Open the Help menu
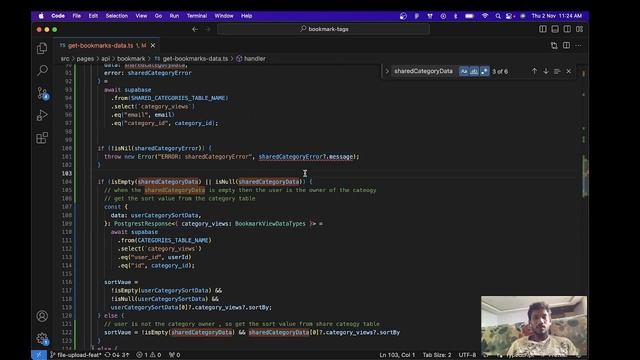 pos(247,16)
